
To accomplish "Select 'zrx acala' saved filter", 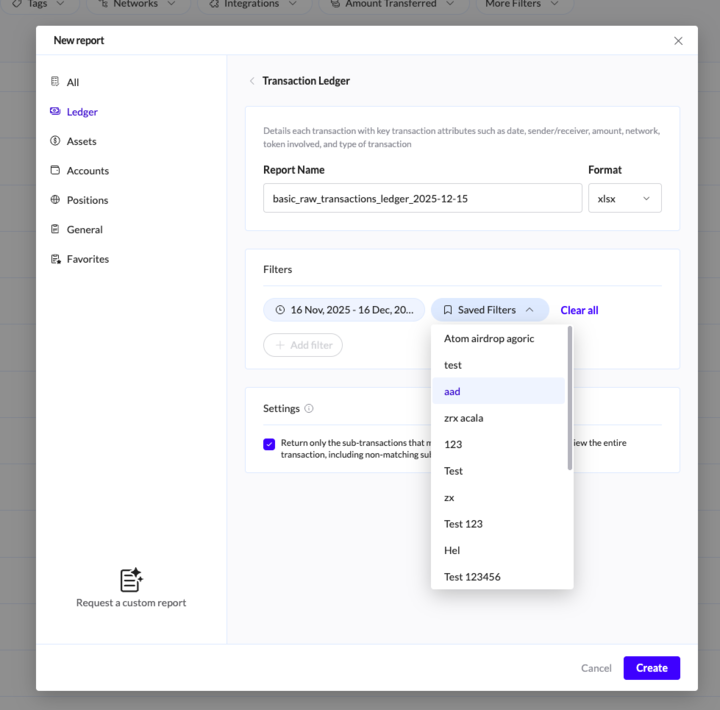I will pos(464,418).
